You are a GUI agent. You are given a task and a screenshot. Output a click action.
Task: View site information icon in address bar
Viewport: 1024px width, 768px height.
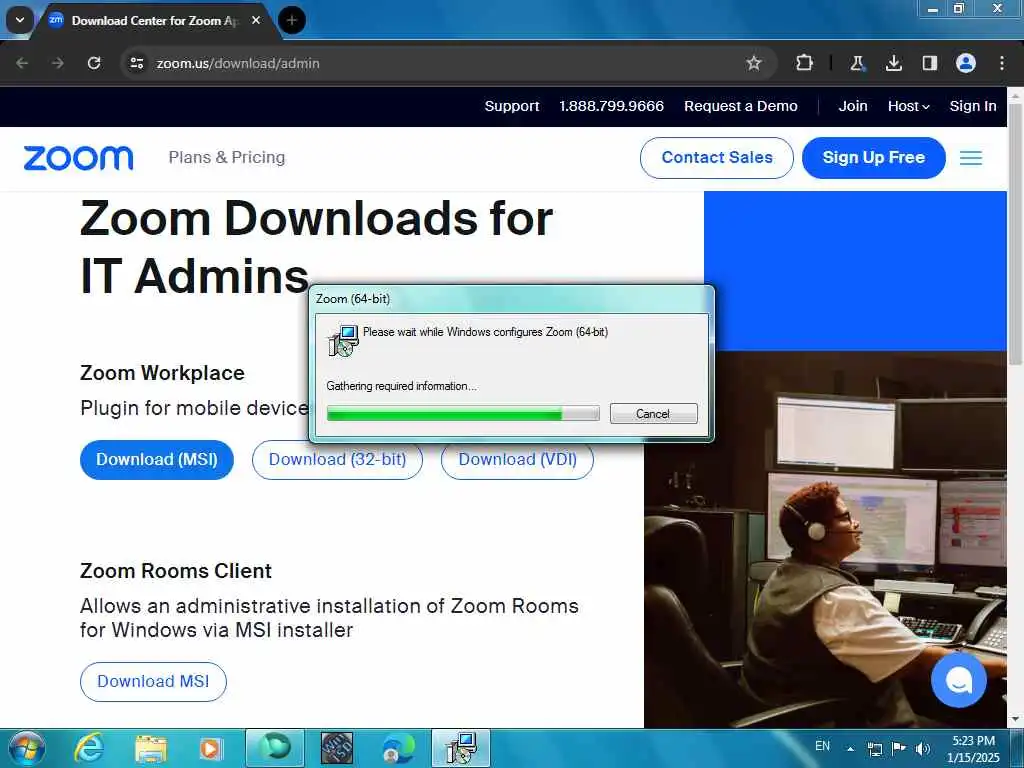[137, 63]
